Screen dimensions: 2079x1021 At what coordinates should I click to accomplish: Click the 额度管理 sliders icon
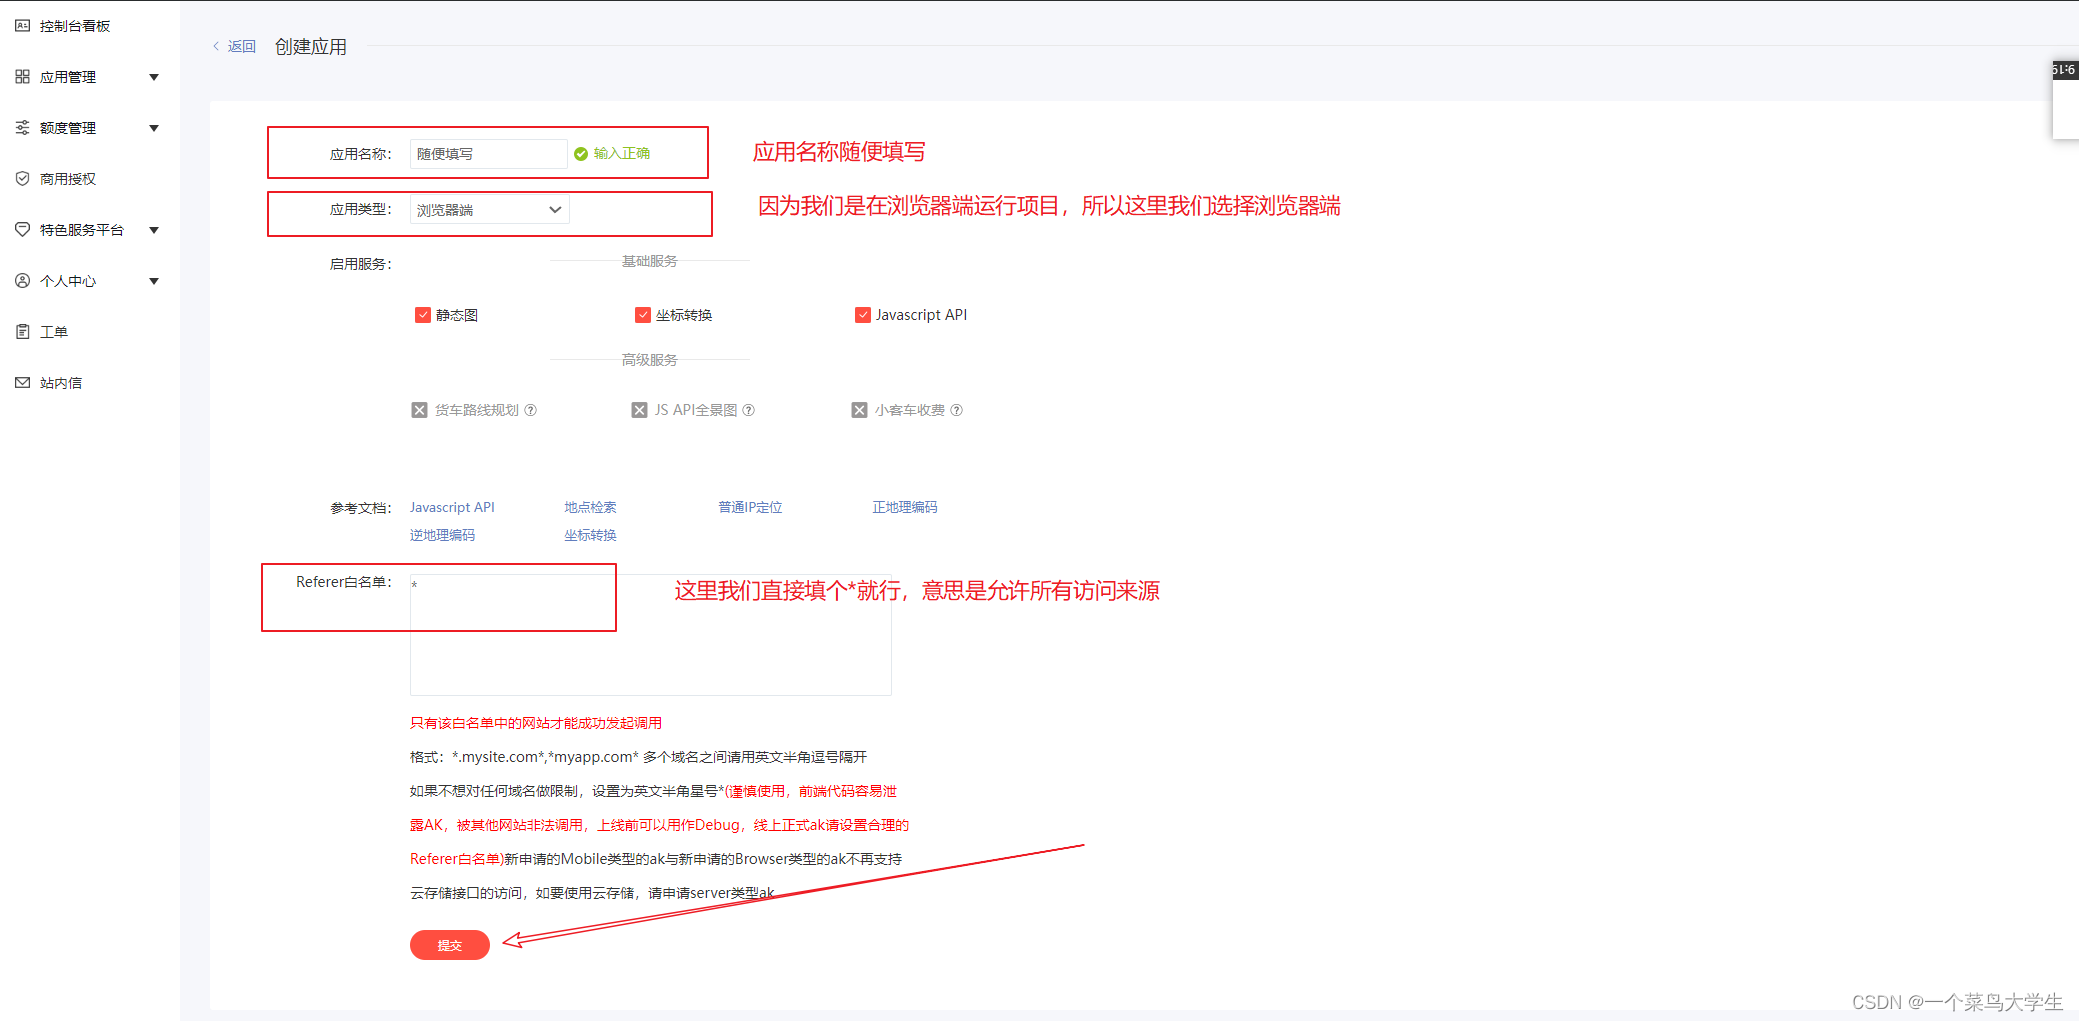(x=22, y=128)
